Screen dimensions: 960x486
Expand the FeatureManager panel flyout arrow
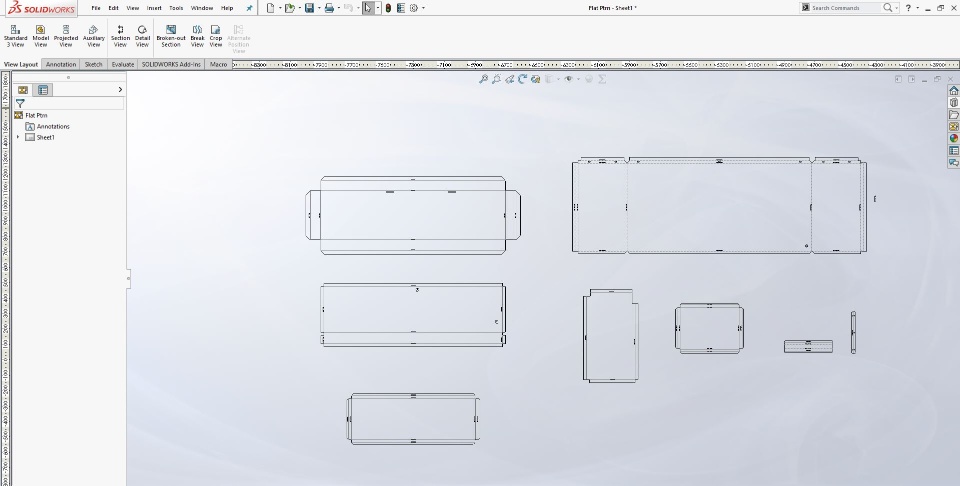120,89
